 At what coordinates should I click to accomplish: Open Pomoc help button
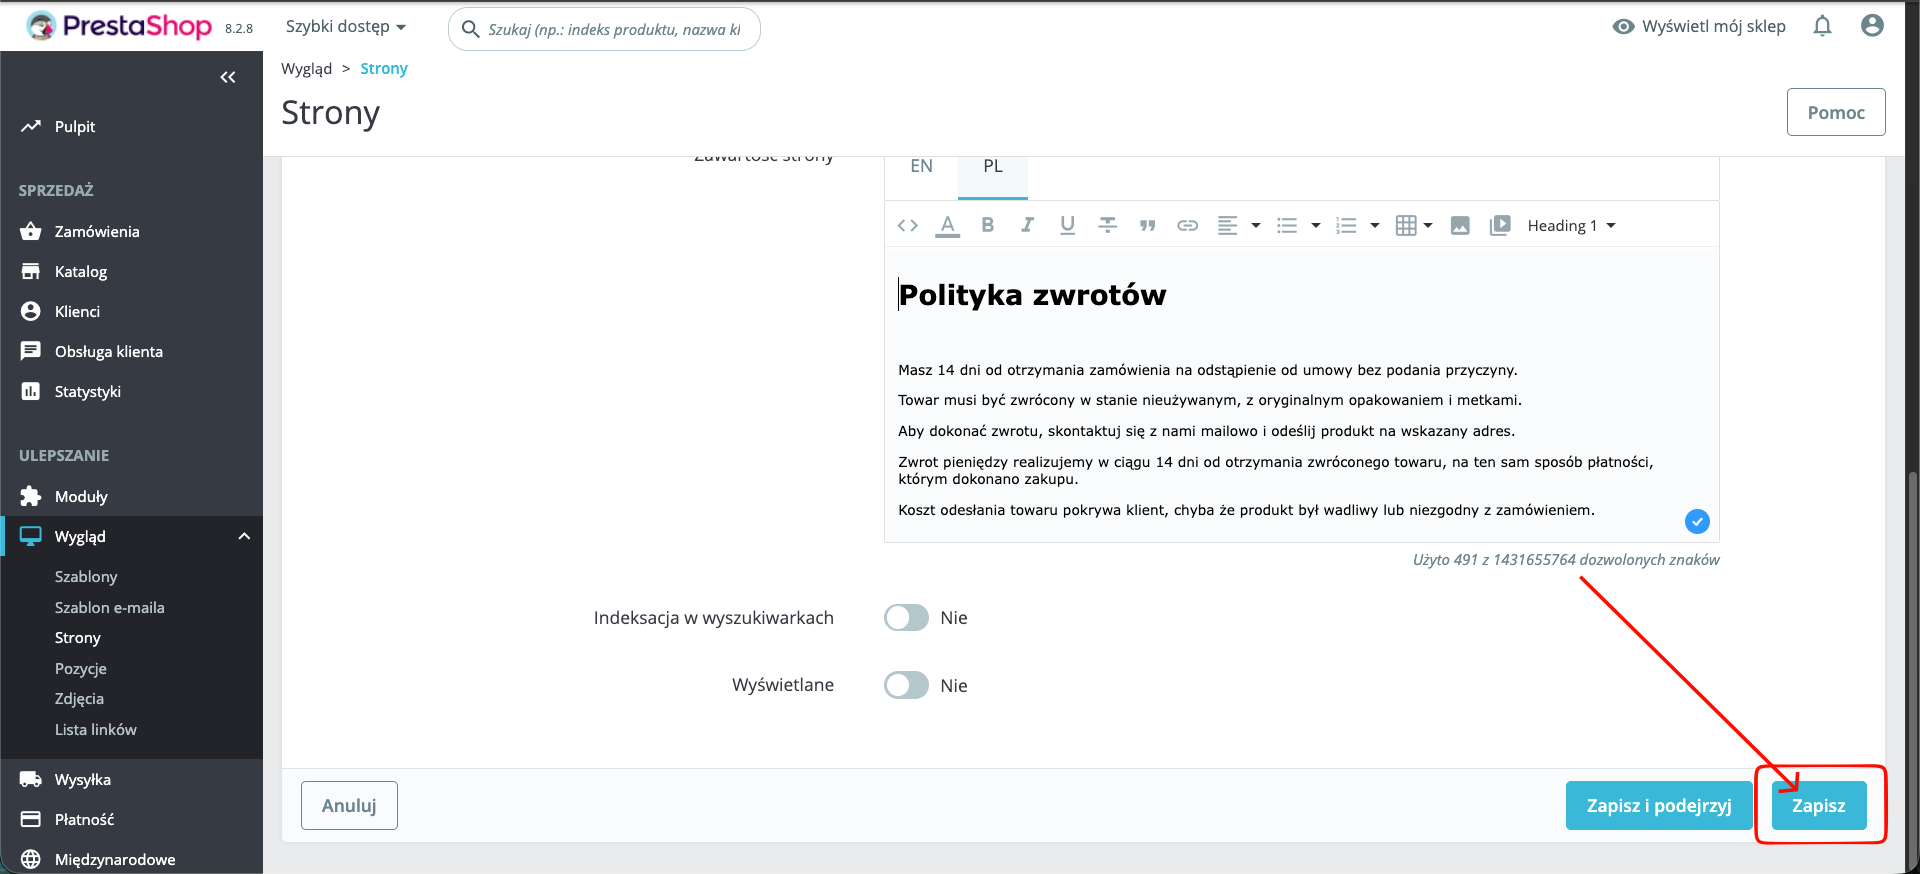1836,112
